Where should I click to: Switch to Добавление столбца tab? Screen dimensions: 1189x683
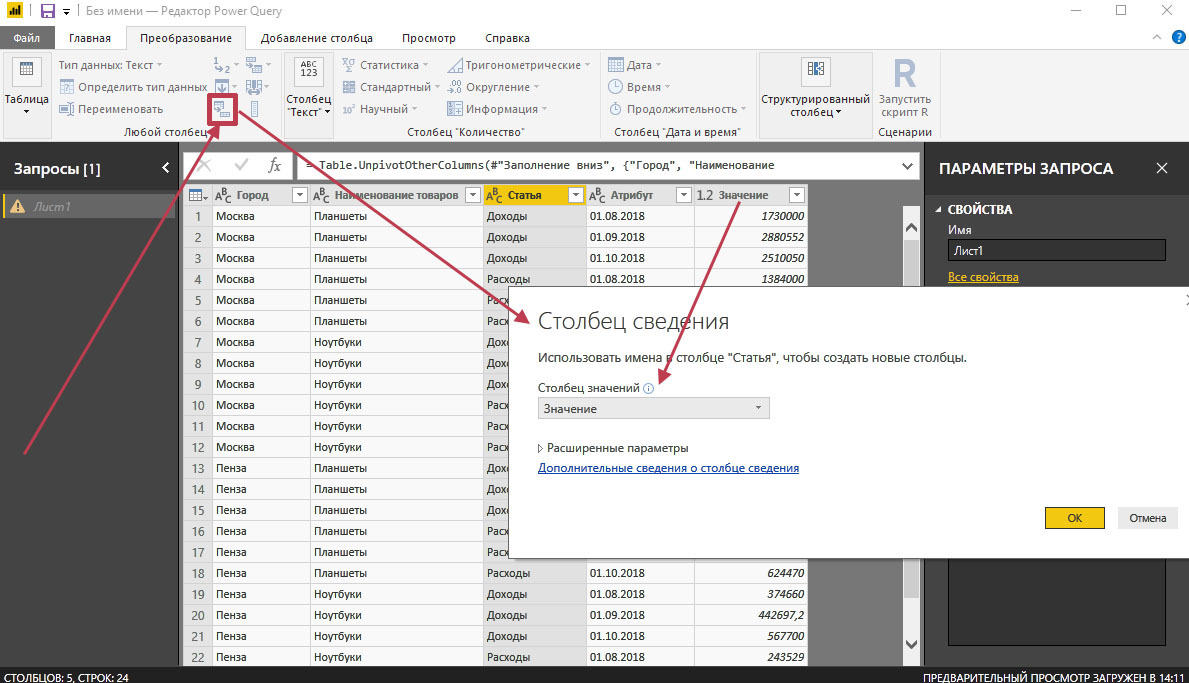pyautogui.click(x=317, y=38)
